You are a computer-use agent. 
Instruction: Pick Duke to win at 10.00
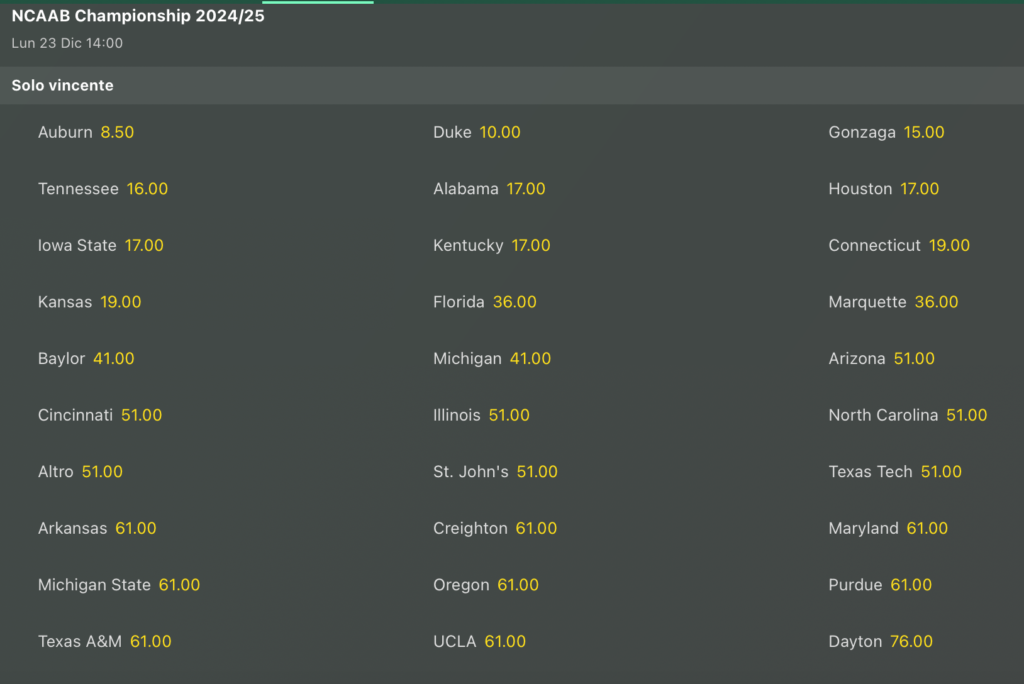tap(477, 132)
